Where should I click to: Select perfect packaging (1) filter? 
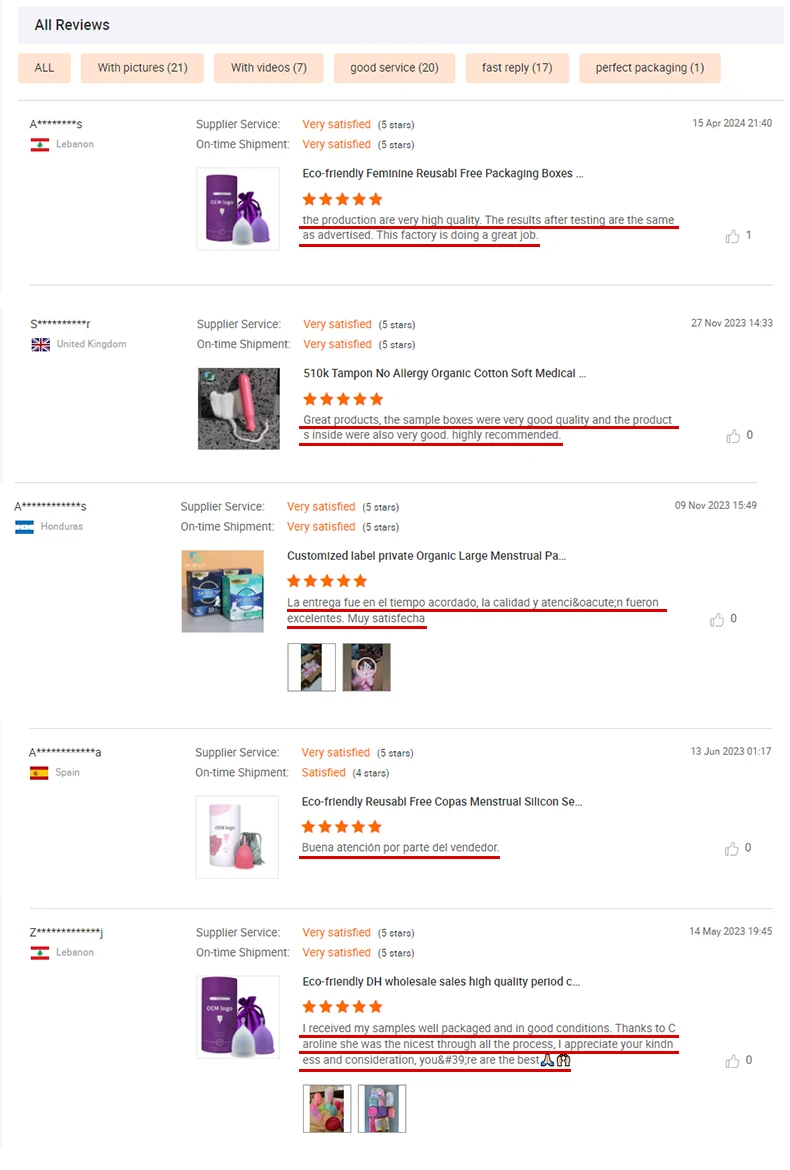click(x=650, y=68)
